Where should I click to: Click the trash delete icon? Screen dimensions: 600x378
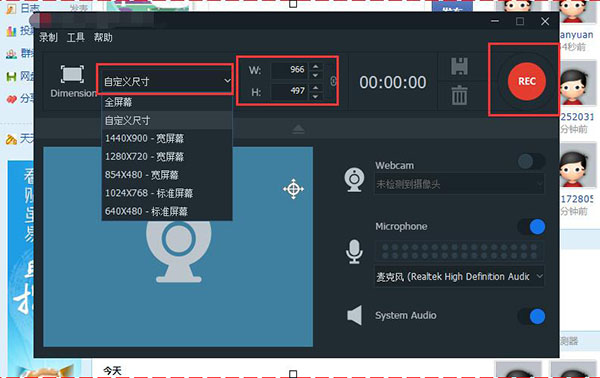pyautogui.click(x=459, y=95)
